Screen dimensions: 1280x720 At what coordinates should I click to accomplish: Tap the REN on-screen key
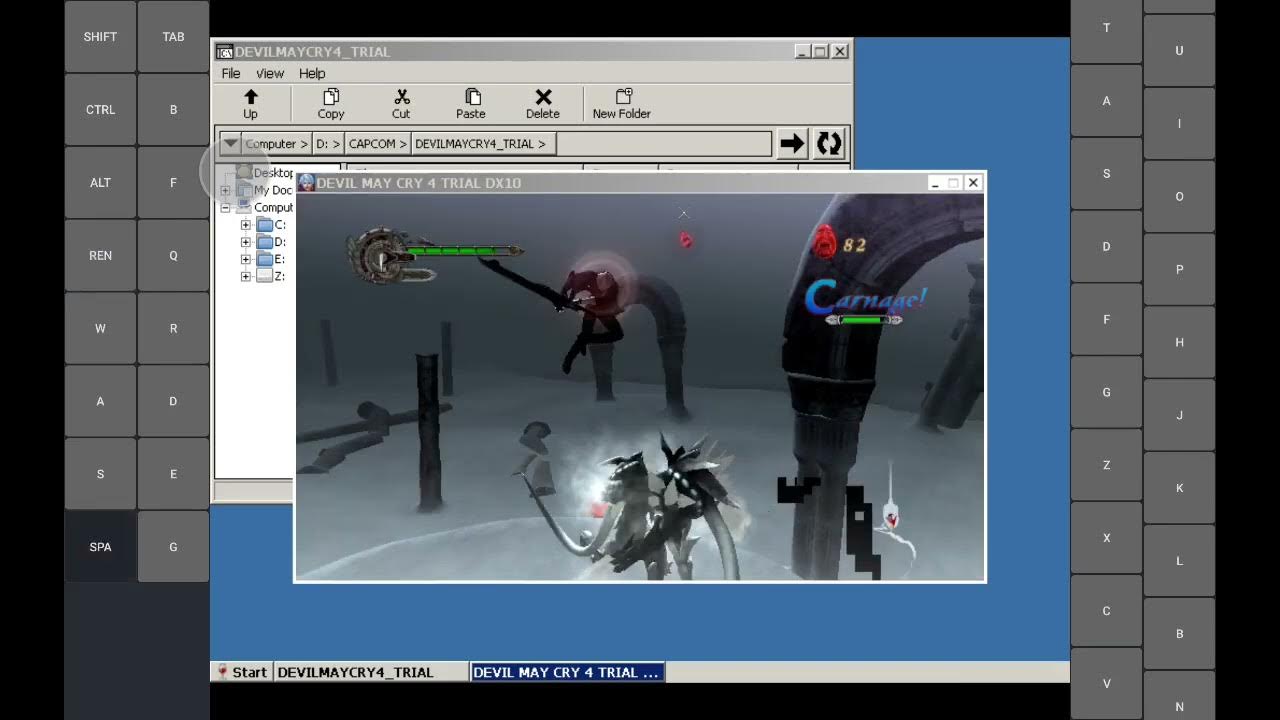coord(100,256)
